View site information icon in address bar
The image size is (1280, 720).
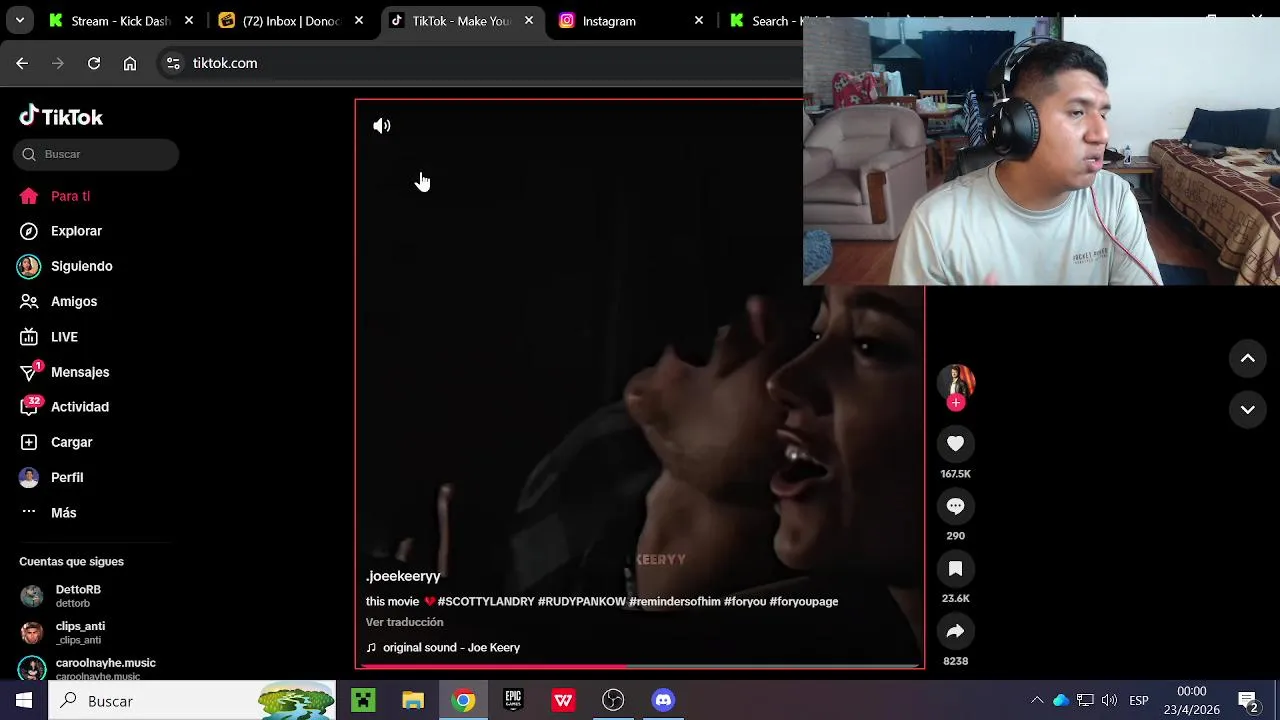click(x=173, y=63)
